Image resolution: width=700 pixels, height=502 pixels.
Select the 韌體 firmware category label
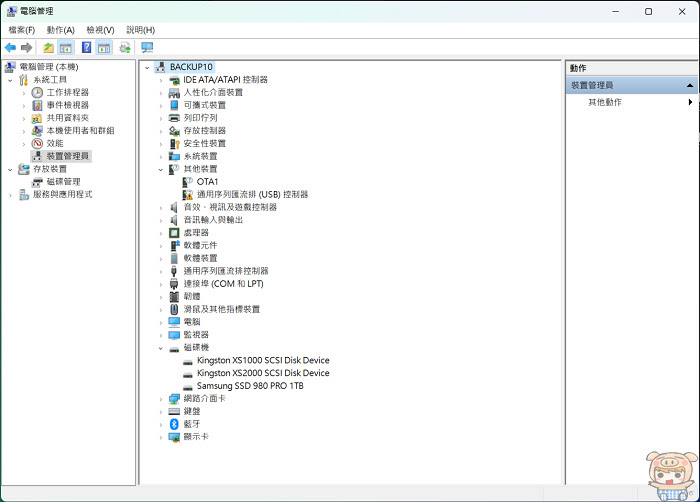coord(192,297)
